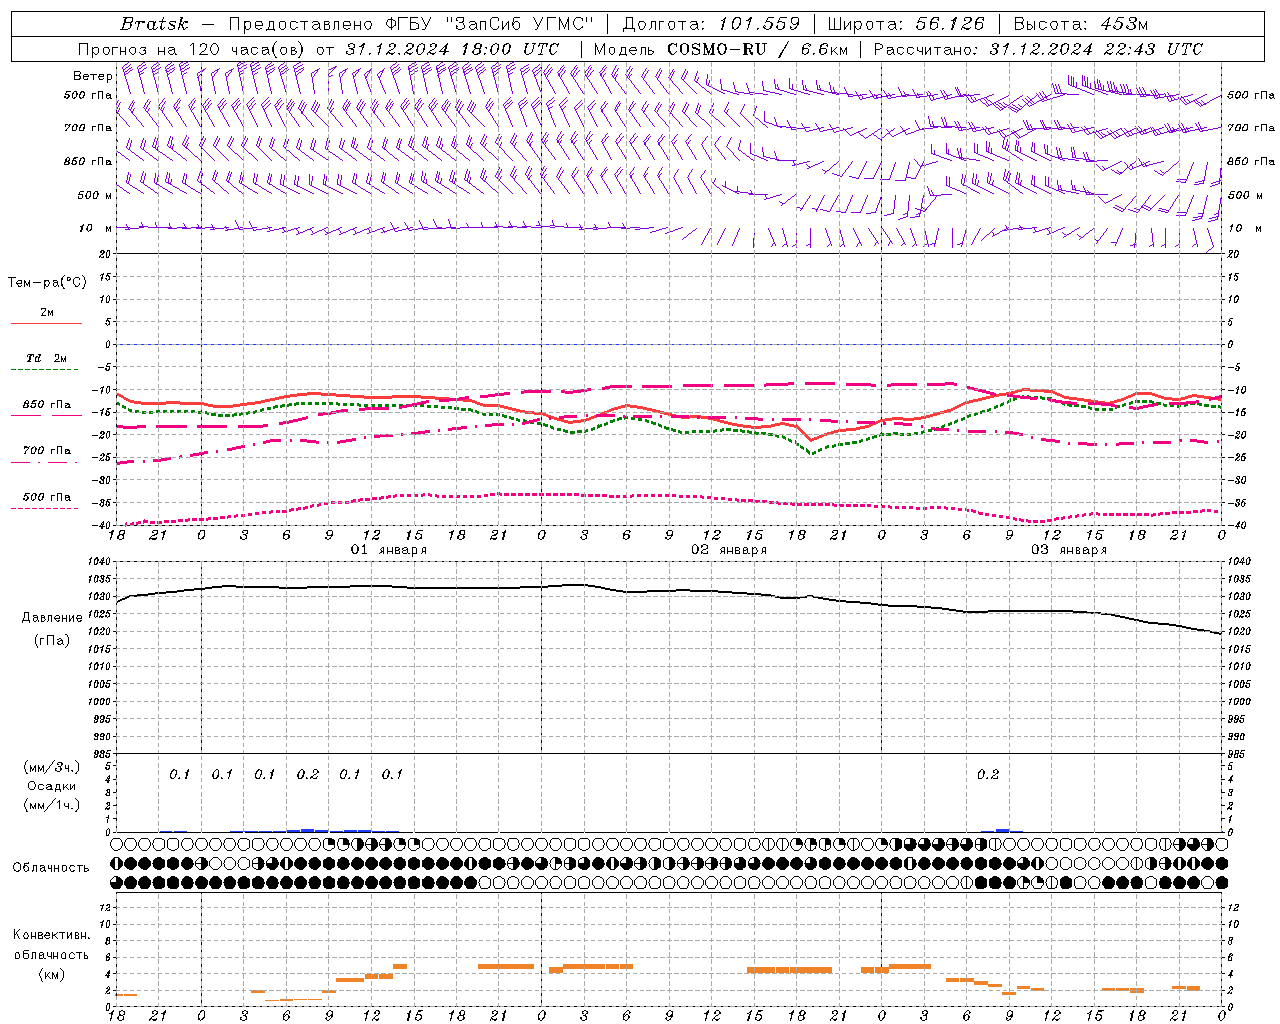Click the "Широта: 56.126" header value
The image size is (1280, 1024).
coord(906,24)
